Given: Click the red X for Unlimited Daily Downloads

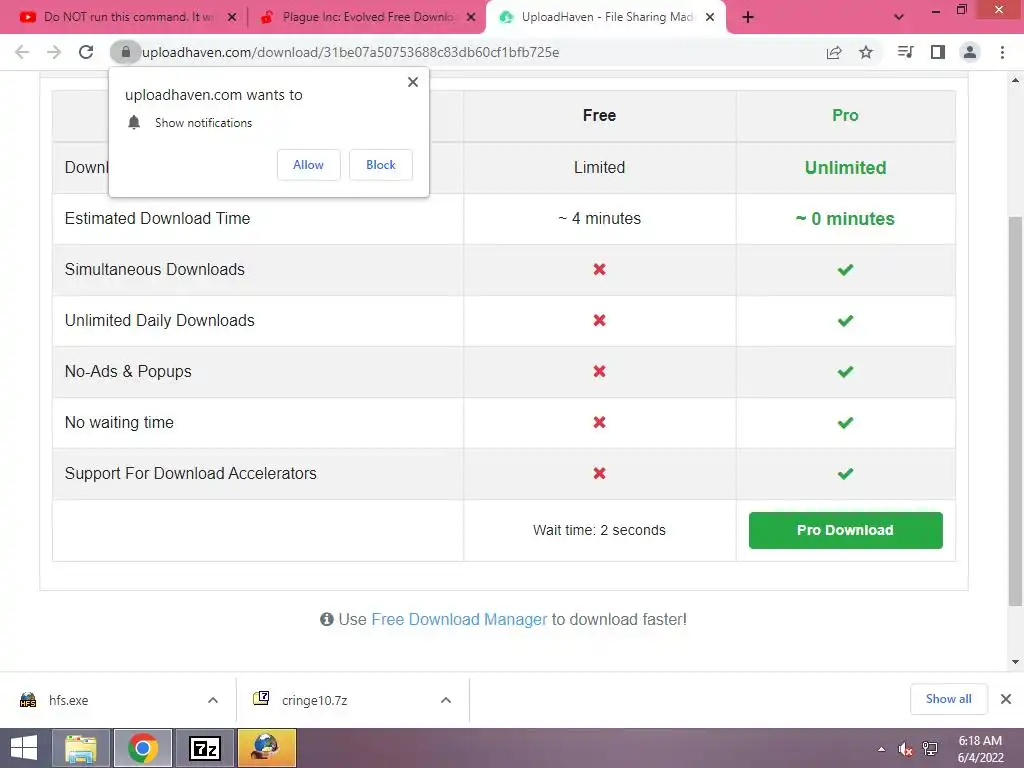Looking at the screenshot, I should tap(599, 320).
